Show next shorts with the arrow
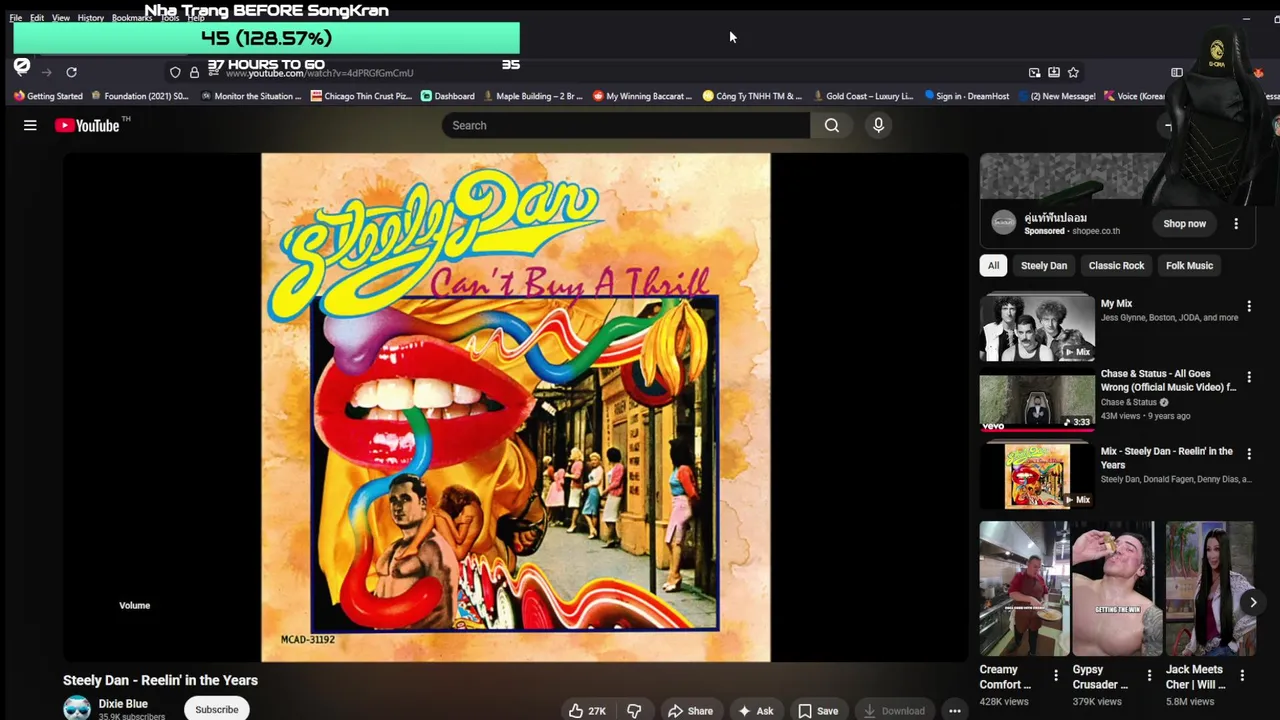Image resolution: width=1280 pixels, height=720 pixels. (1252, 602)
